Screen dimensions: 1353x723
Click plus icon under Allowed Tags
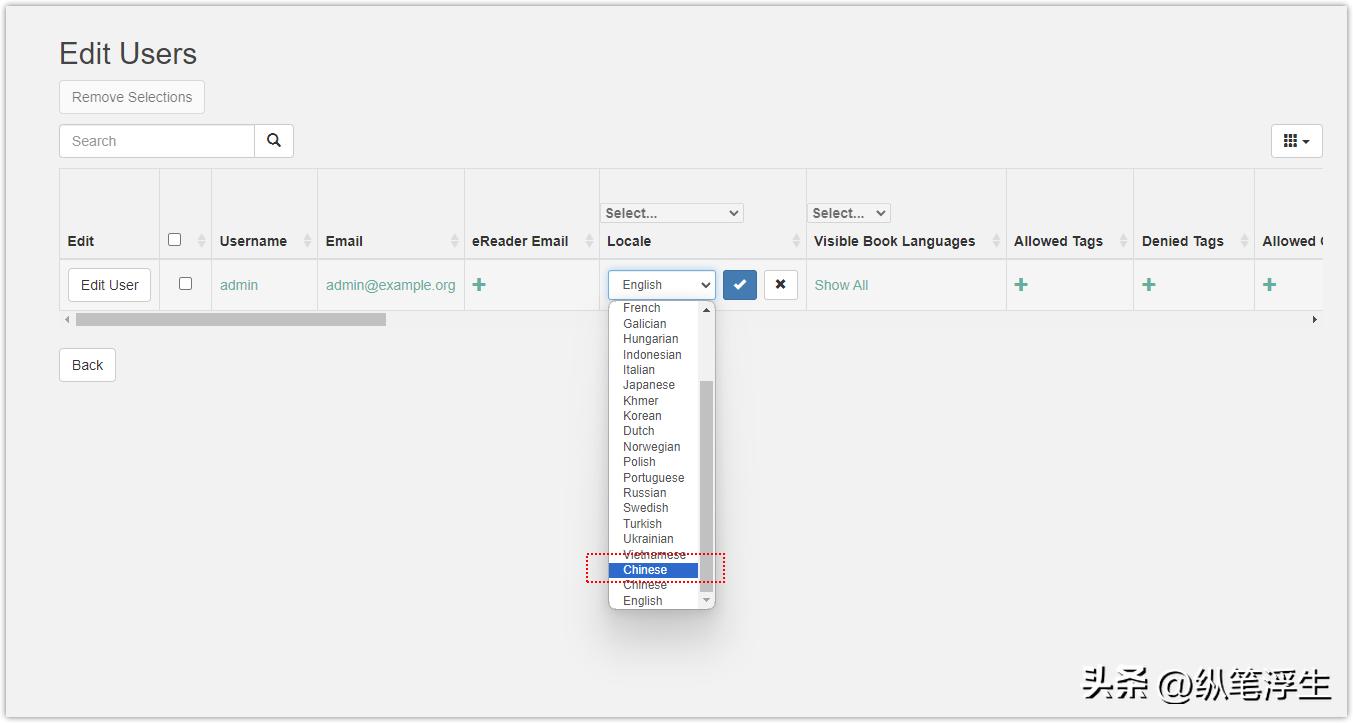point(1021,285)
